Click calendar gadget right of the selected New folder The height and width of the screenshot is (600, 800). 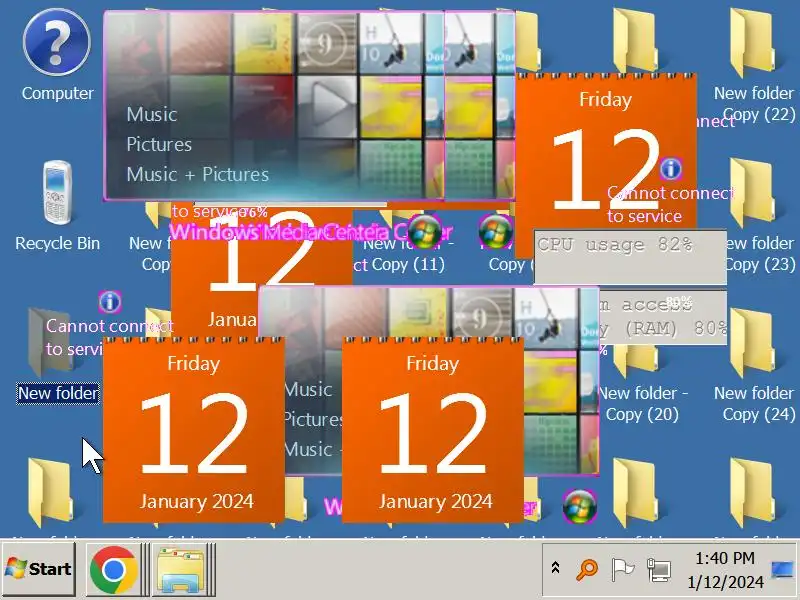(194, 430)
